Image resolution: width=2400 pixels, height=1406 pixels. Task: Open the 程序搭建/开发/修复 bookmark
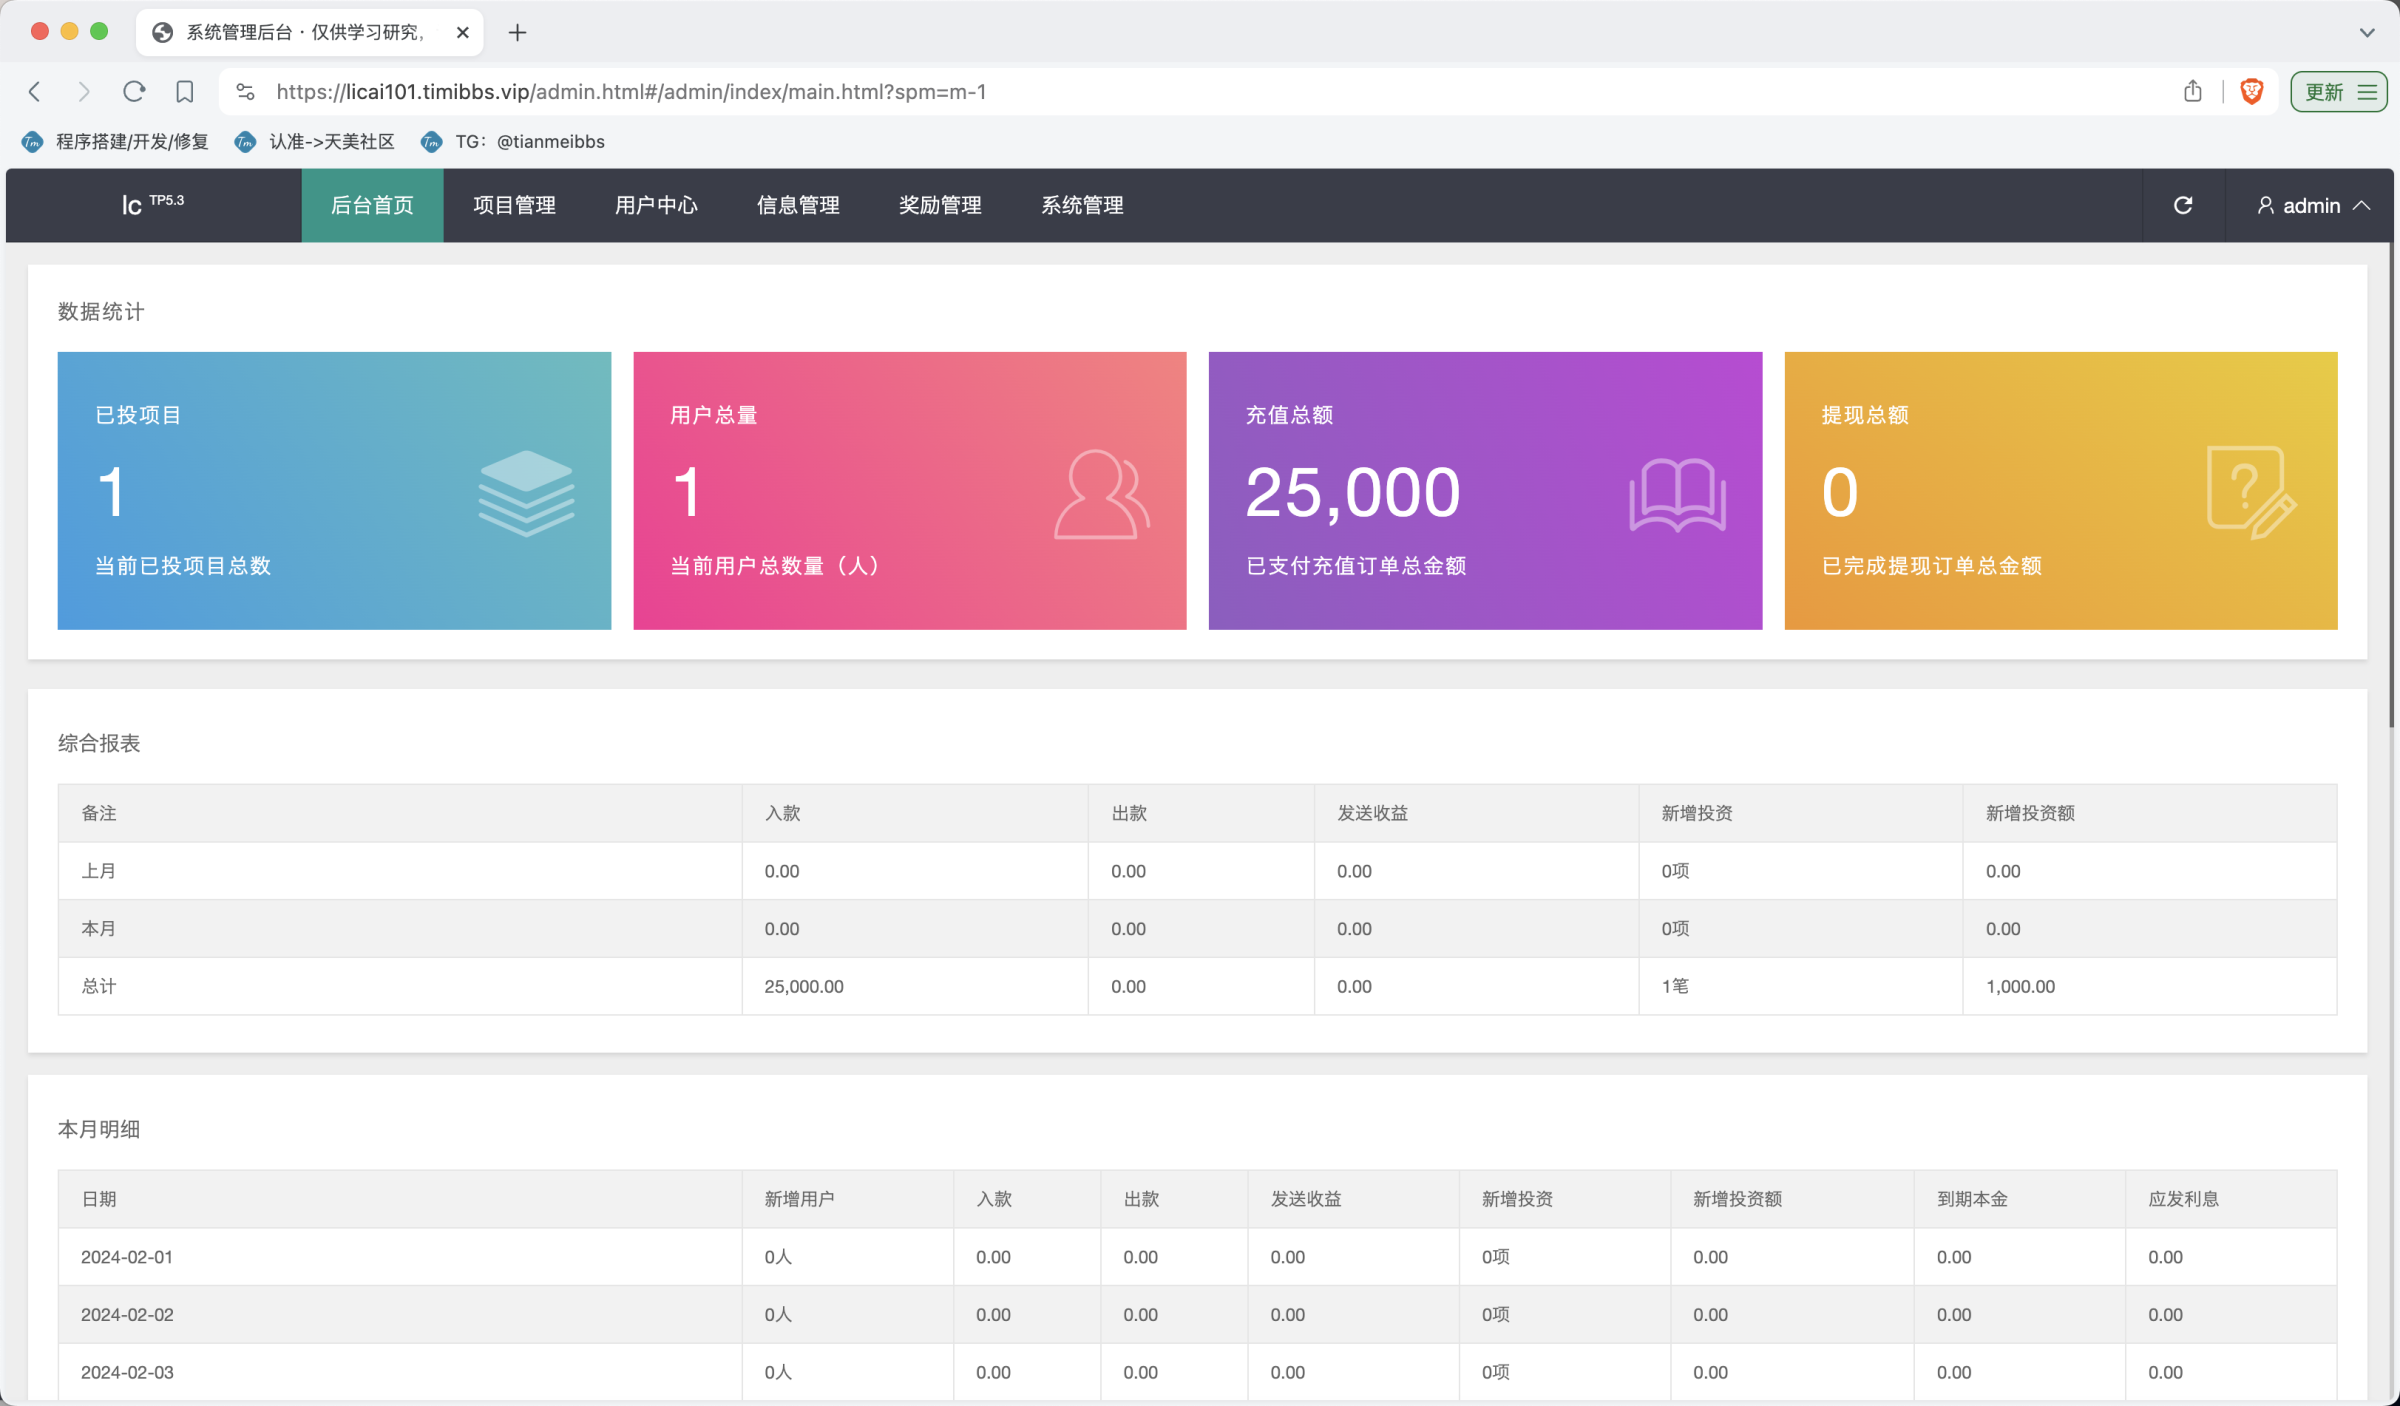click(x=116, y=142)
